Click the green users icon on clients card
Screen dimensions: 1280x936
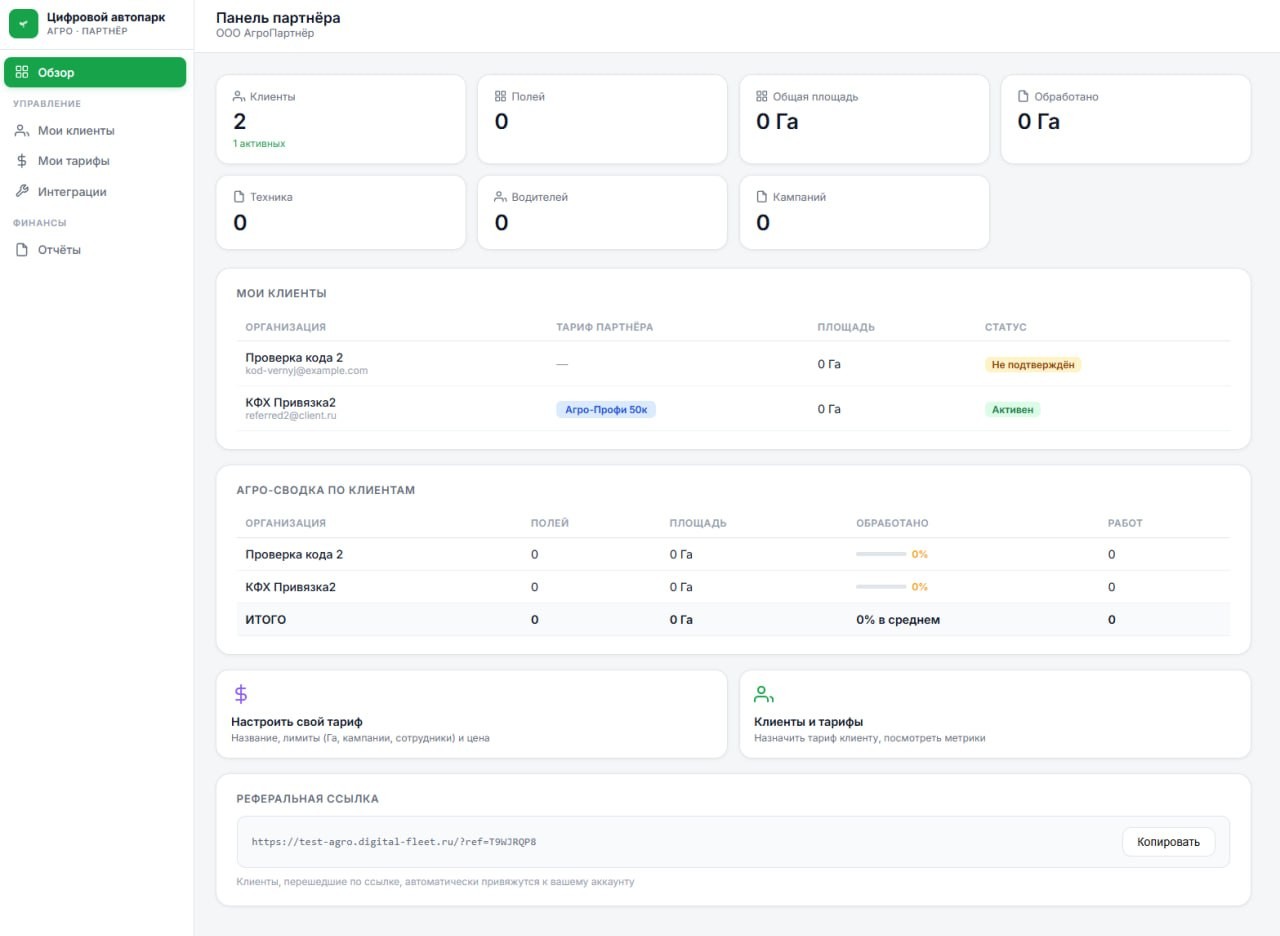coord(764,694)
